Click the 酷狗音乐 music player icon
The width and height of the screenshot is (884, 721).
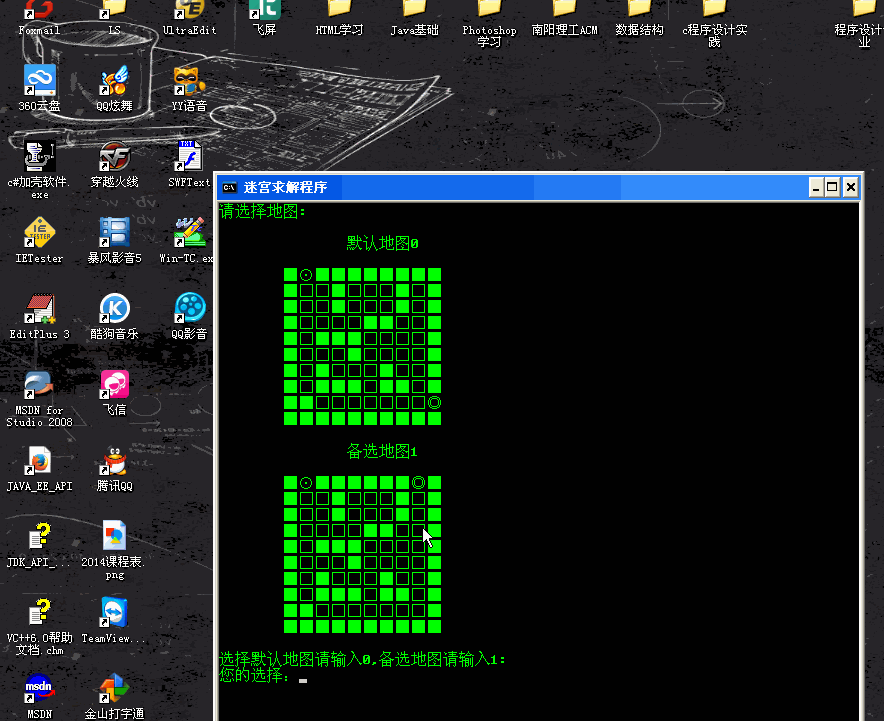[x=114, y=309]
